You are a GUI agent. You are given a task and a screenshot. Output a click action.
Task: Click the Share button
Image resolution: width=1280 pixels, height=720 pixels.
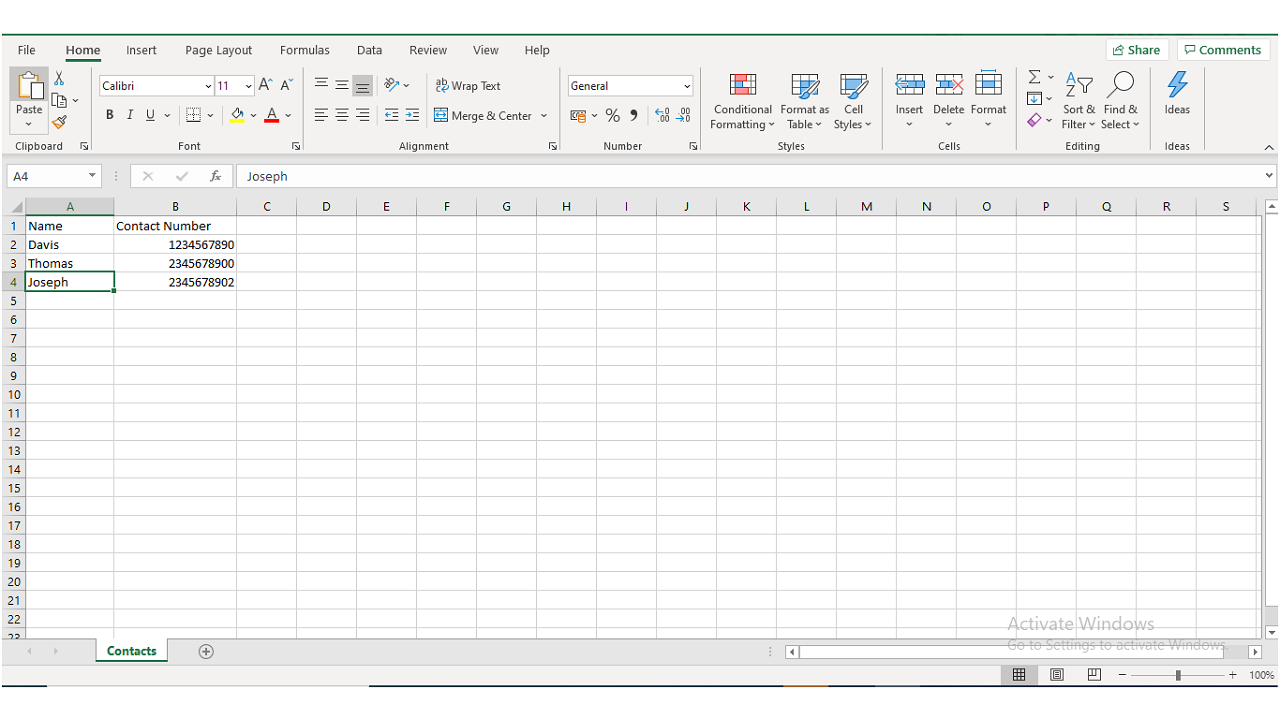click(x=1137, y=50)
